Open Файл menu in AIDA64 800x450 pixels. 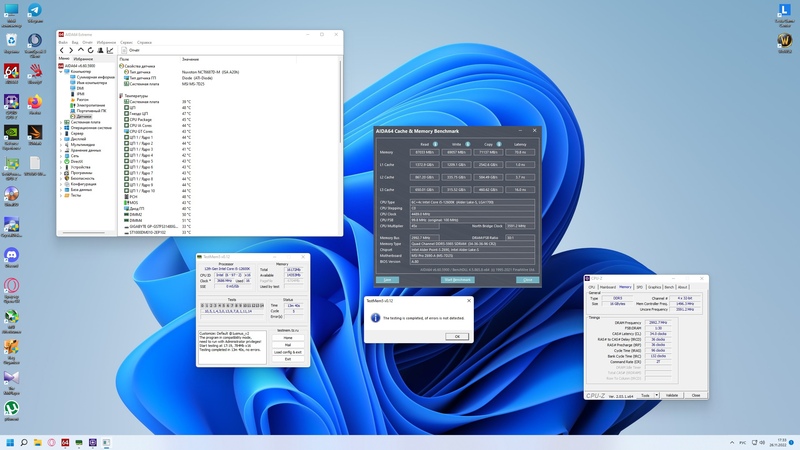click(63, 42)
